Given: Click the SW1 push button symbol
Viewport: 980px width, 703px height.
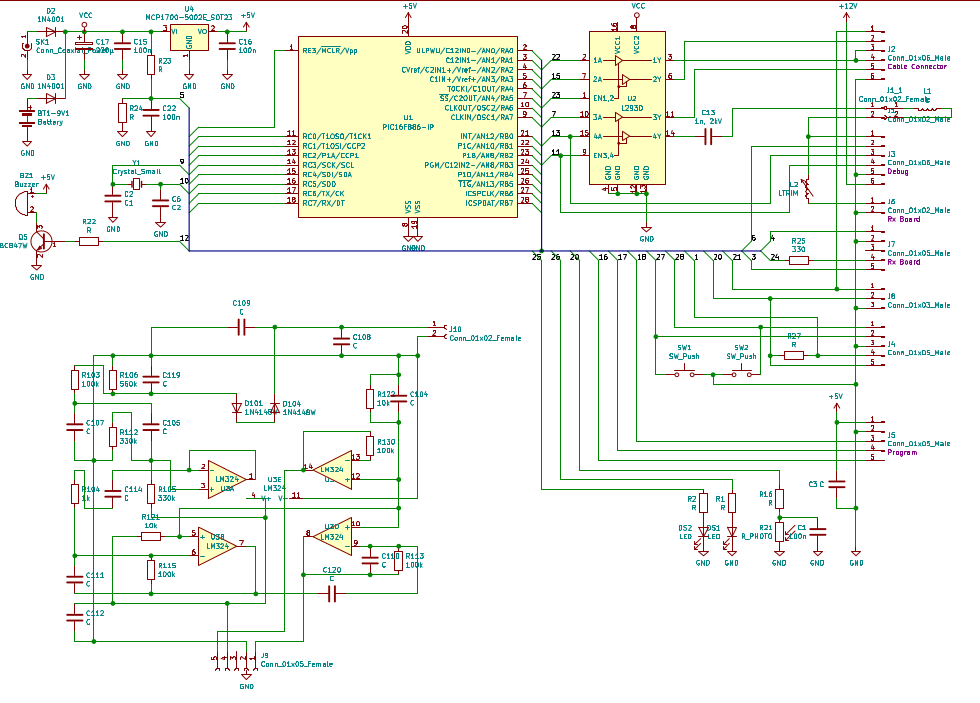Looking at the screenshot, I should 684,374.
